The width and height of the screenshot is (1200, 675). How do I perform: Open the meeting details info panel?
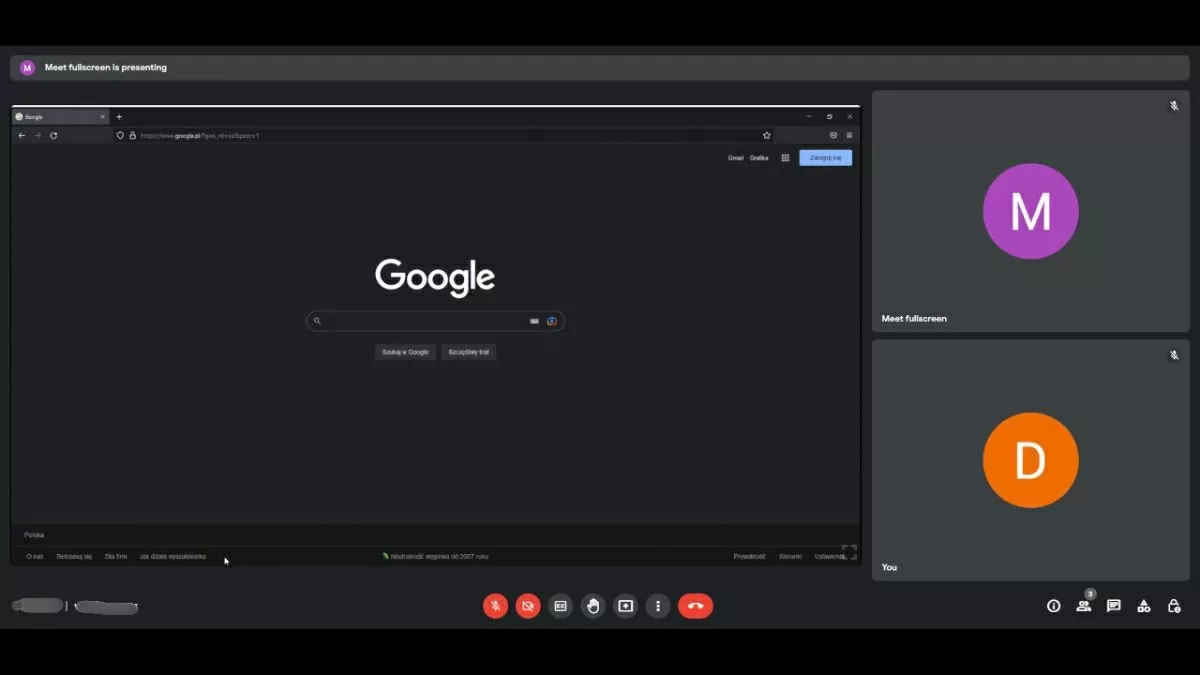1053,606
